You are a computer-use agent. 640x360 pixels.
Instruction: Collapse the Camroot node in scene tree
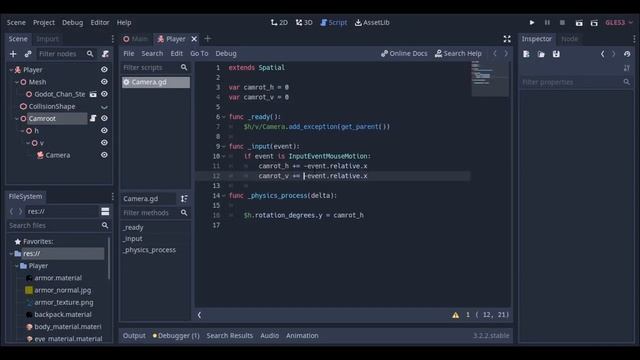(x=17, y=118)
